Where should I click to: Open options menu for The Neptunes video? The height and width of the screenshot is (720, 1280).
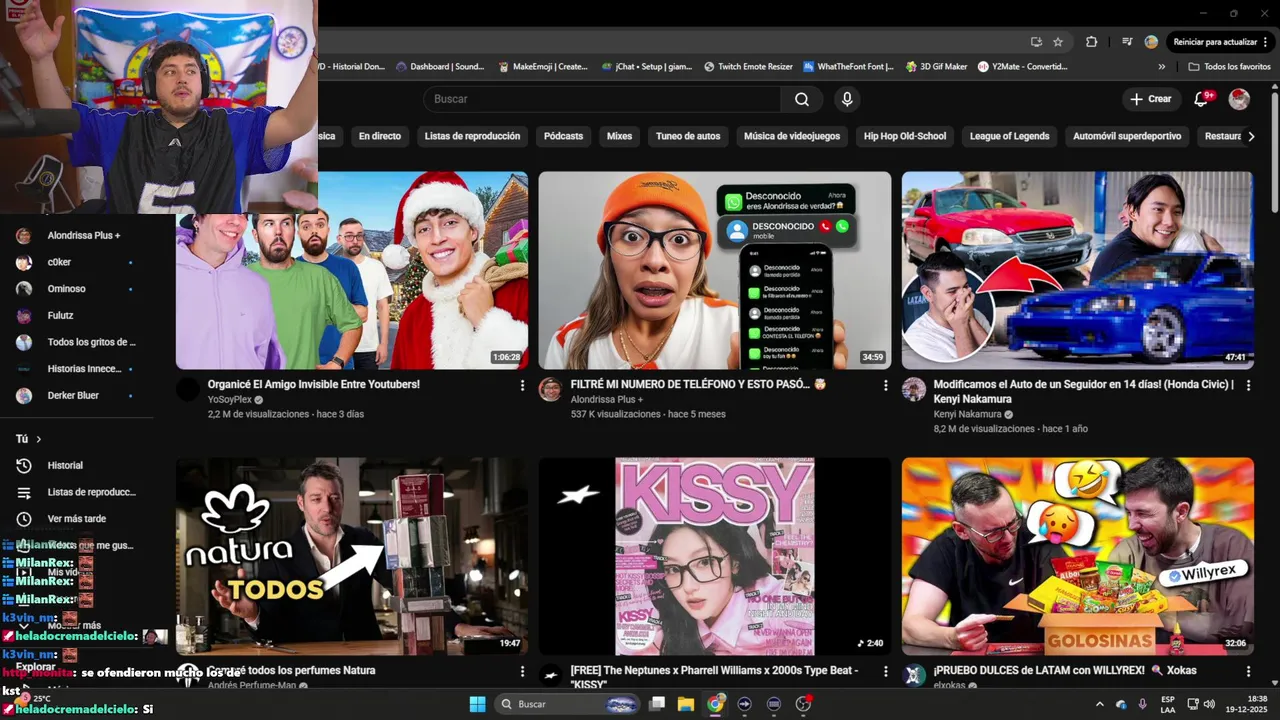pyautogui.click(x=885, y=671)
